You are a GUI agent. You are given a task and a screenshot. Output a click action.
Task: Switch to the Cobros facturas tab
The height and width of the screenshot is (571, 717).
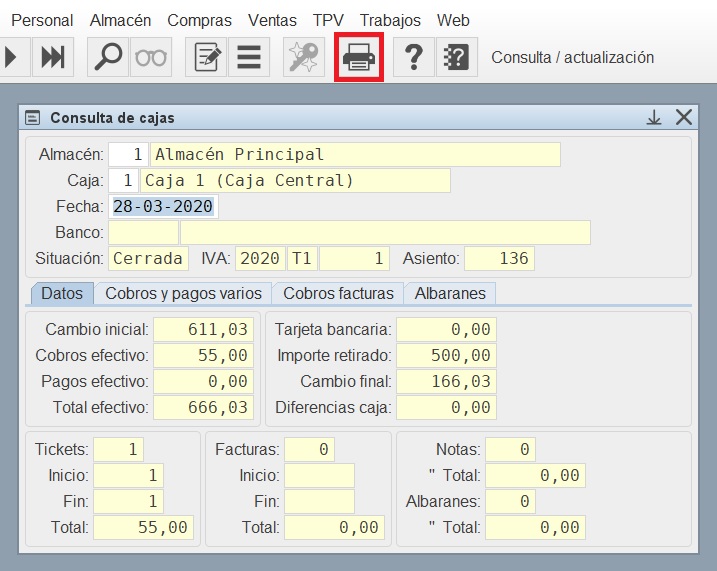point(340,293)
